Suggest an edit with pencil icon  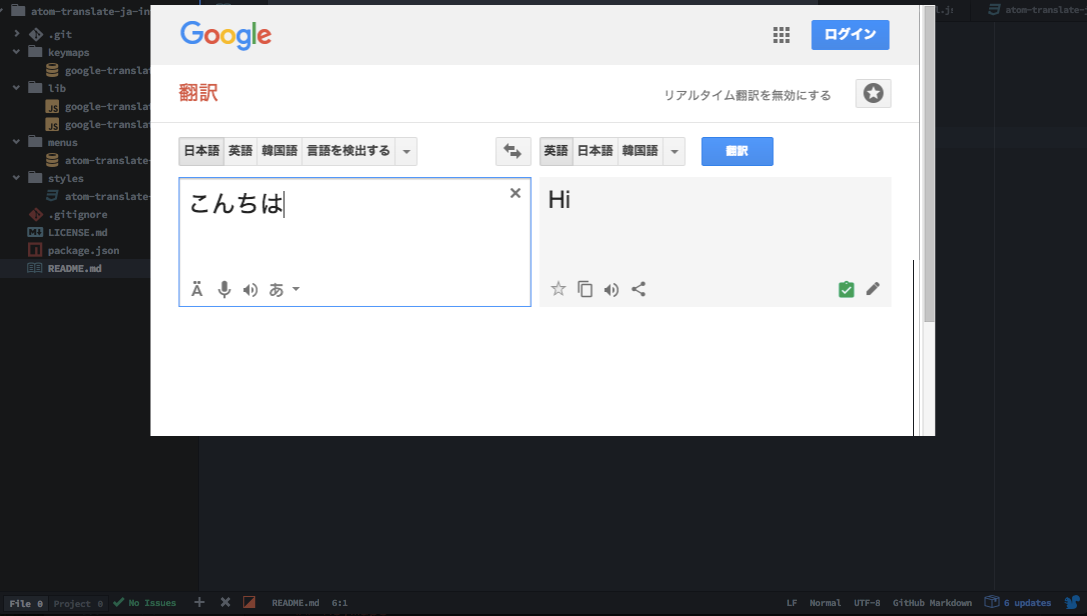(x=873, y=288)
